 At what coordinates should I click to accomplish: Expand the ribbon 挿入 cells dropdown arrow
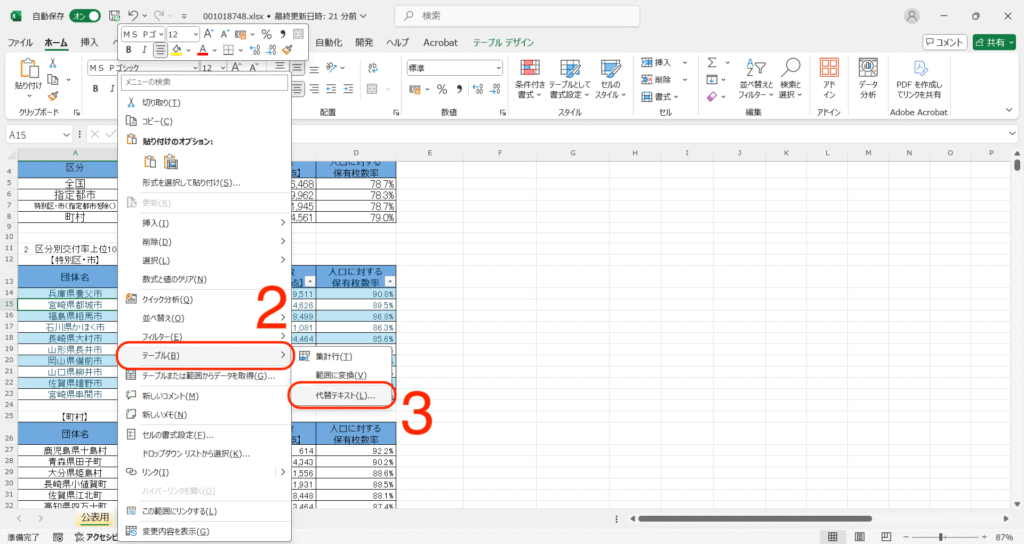[x=684, y=63]
